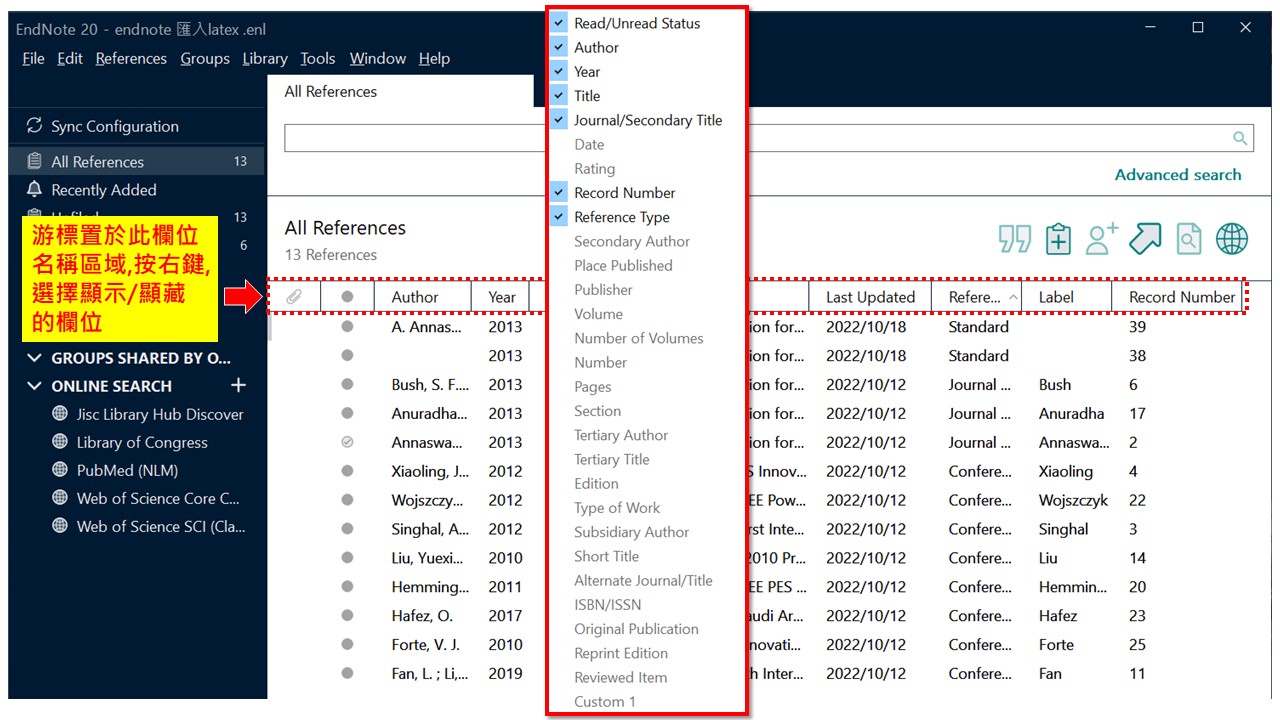Click the Export References arrow icon
The width and height of the screenshot is (1280, 720).
[1145, 239]
